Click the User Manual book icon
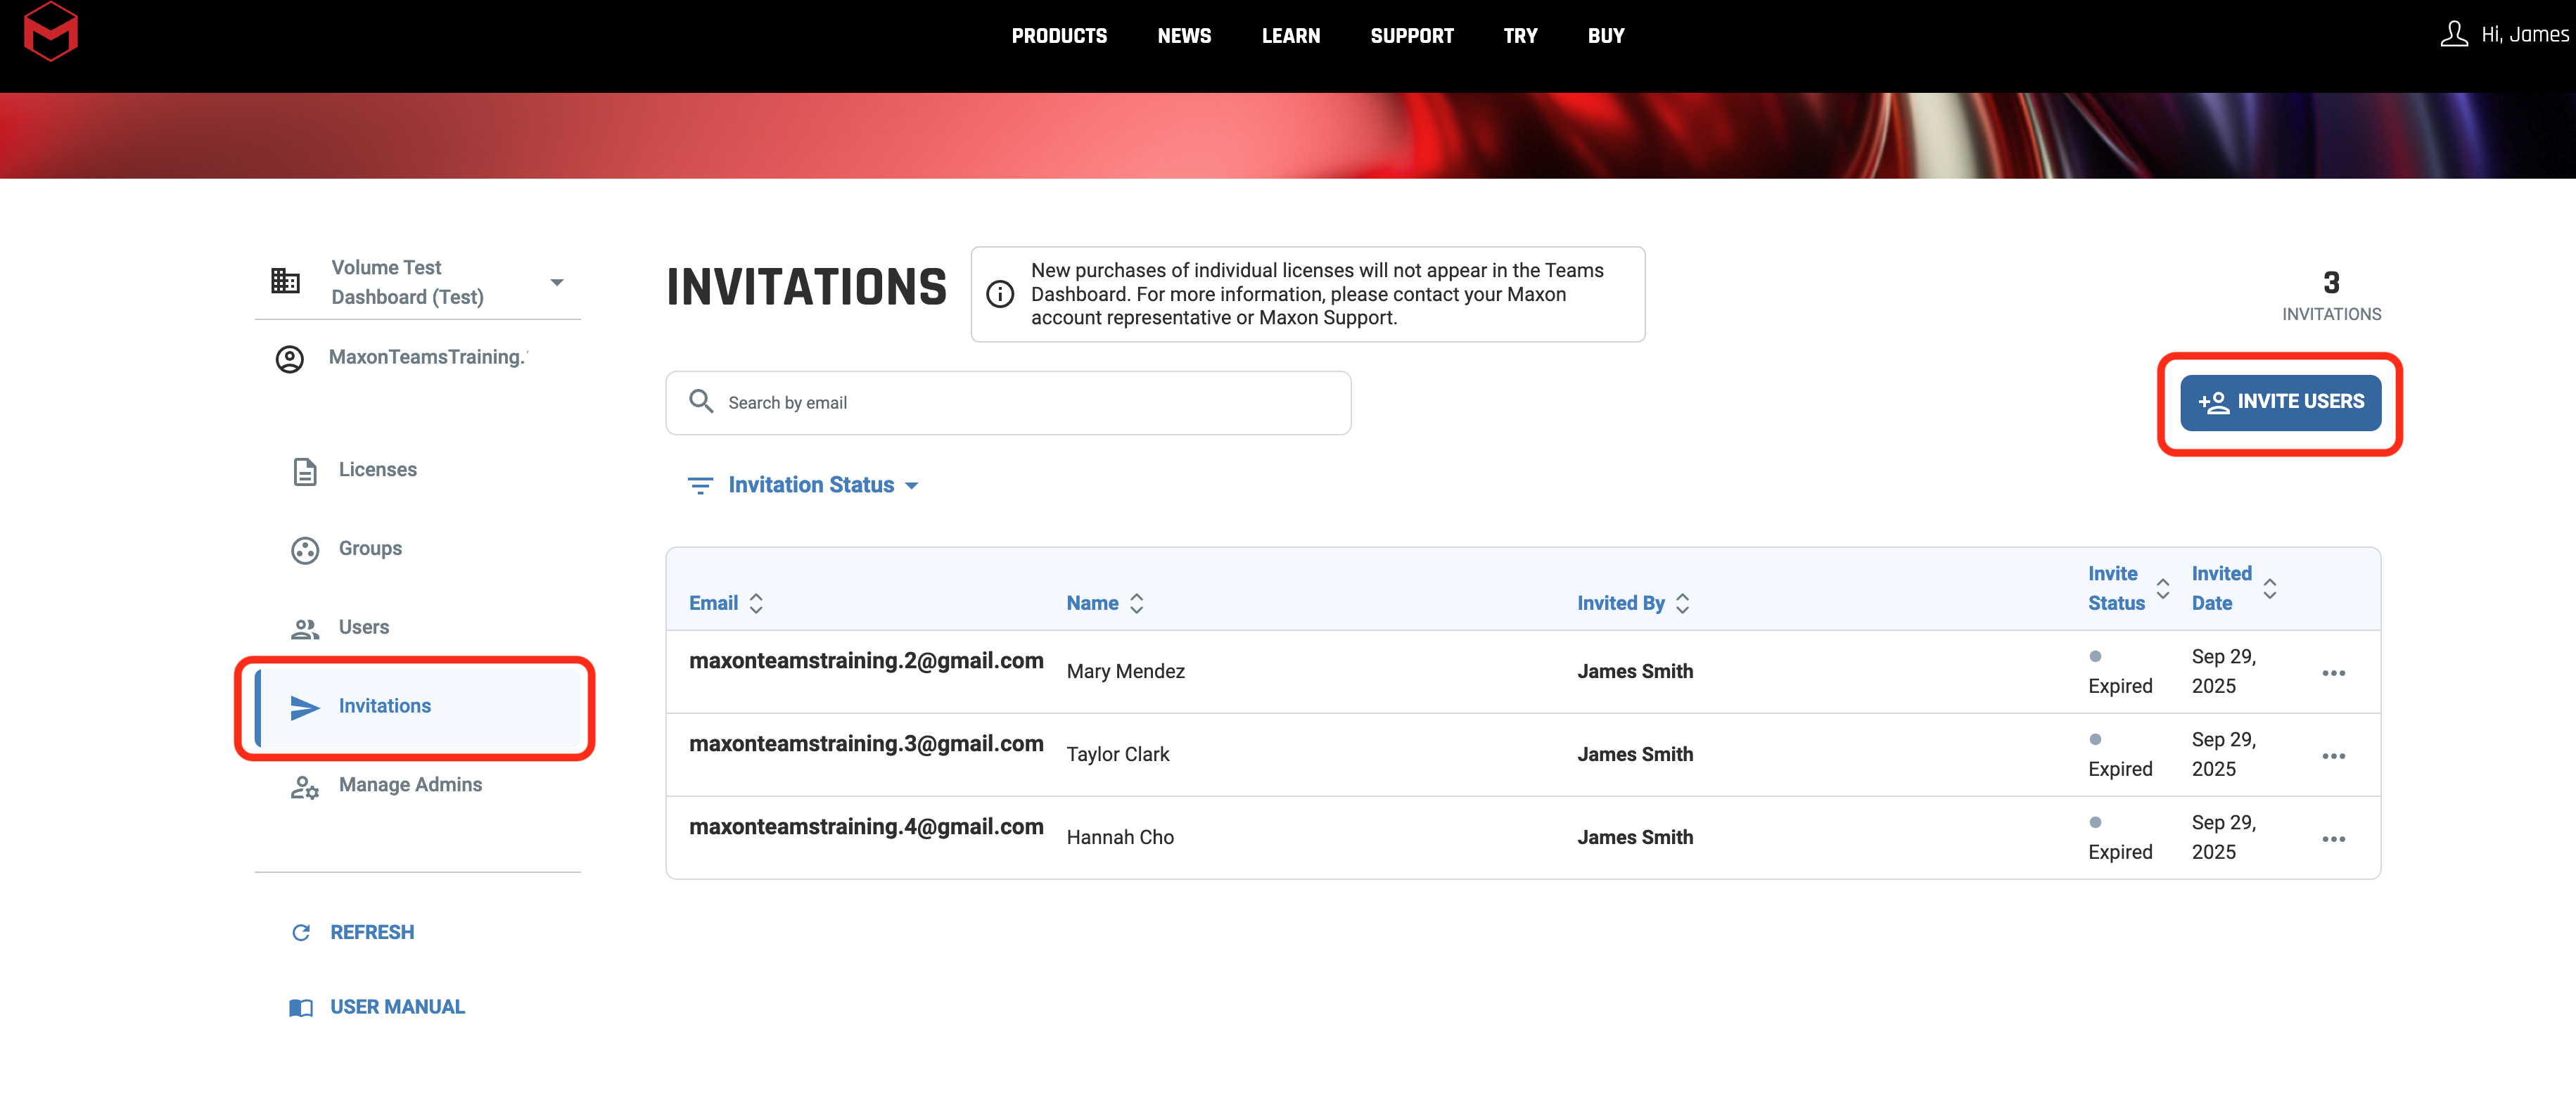 coord(301,1008)
